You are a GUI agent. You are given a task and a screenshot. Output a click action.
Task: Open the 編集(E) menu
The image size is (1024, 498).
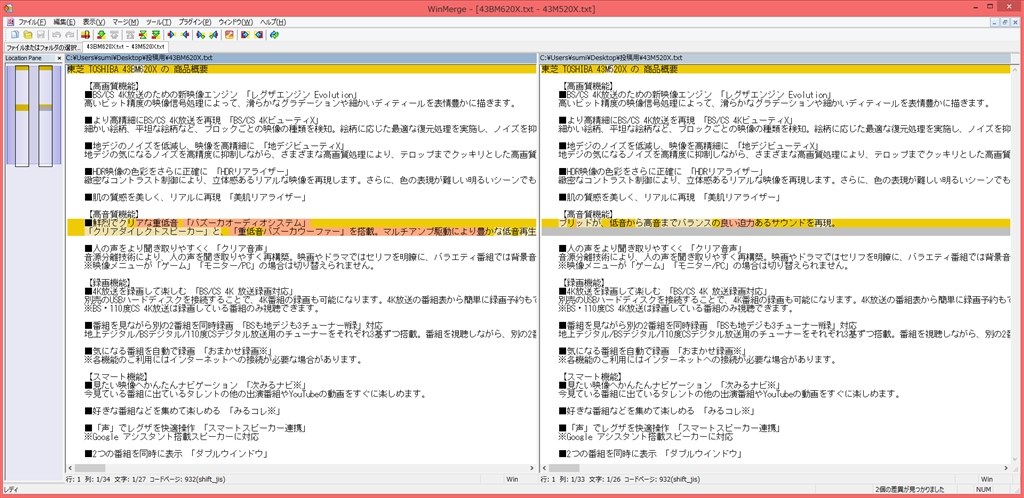pos(64,22)
